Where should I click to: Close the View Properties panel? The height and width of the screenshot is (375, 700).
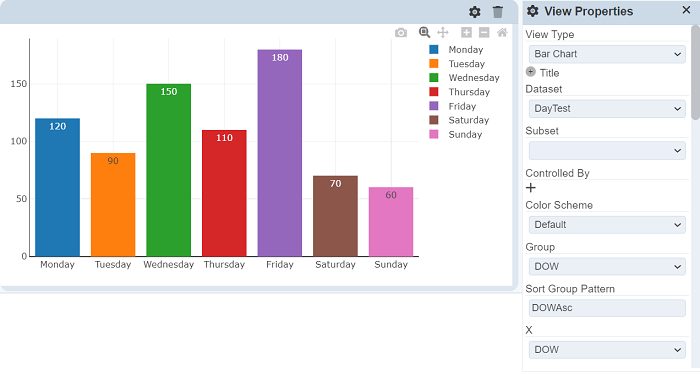[687, 10]
